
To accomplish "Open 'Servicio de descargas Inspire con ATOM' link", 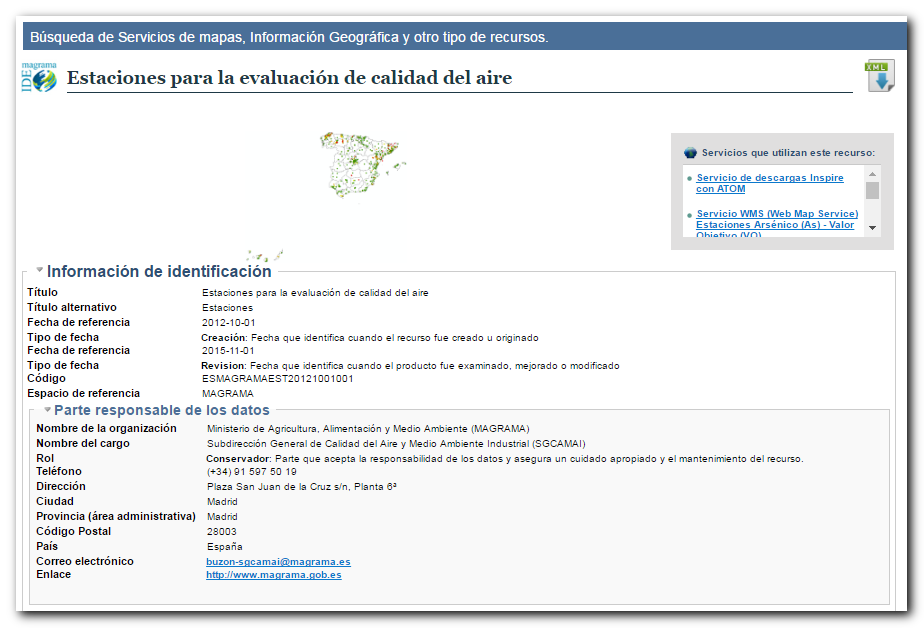I will [770, 183].
